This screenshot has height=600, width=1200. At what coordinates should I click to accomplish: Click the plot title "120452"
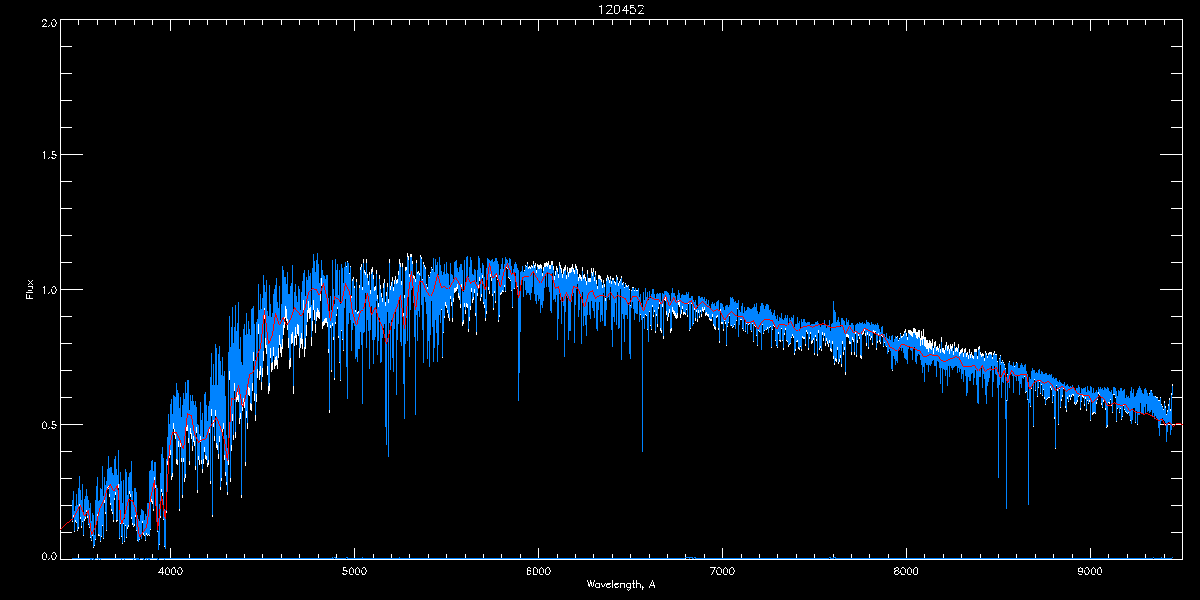click(621, 10)
